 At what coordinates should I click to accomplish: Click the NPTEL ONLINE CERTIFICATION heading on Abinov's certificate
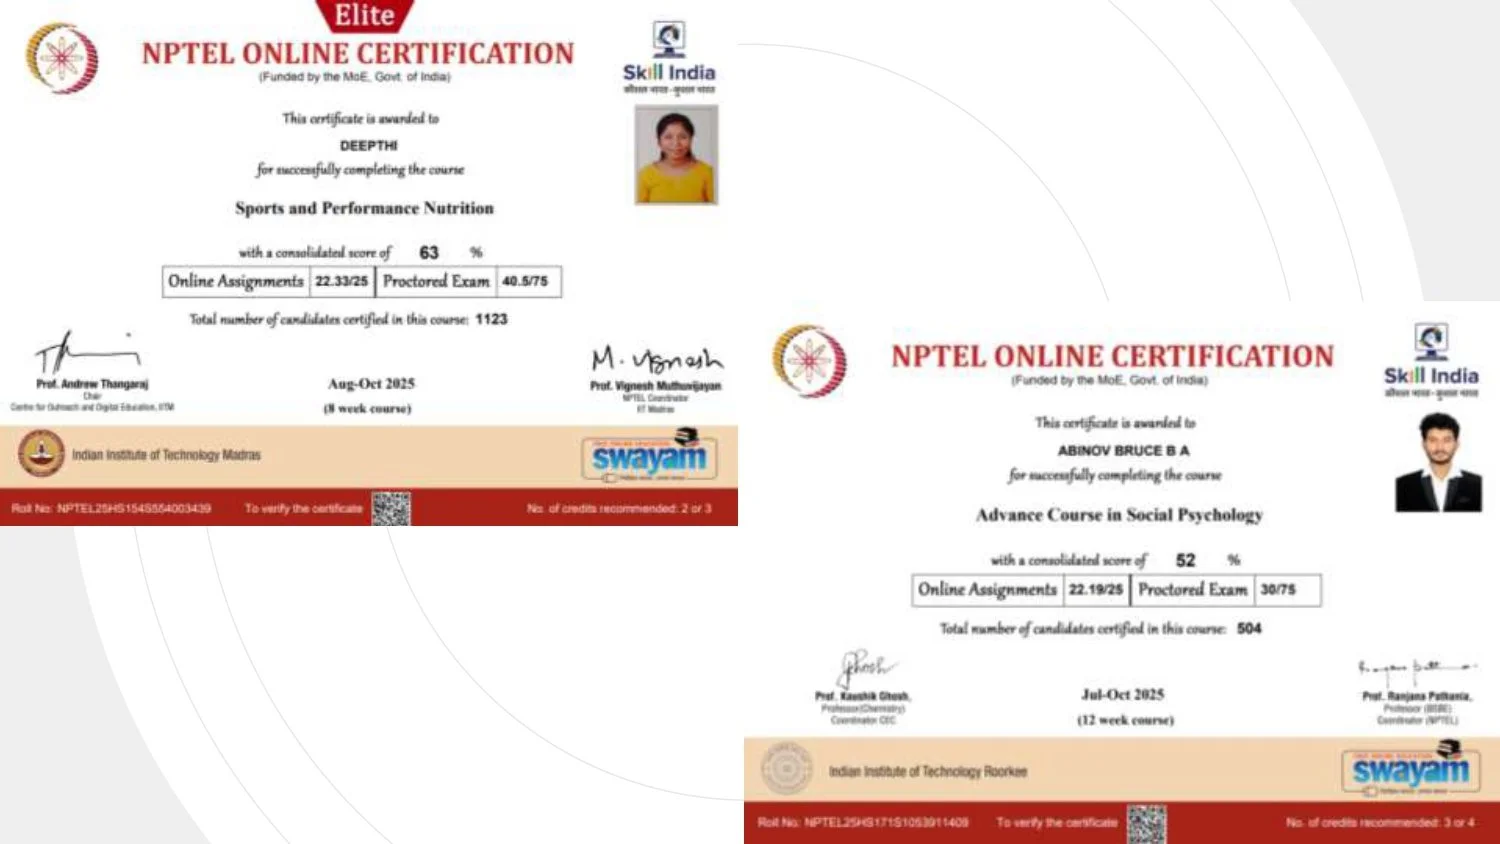click(1113, 357)
